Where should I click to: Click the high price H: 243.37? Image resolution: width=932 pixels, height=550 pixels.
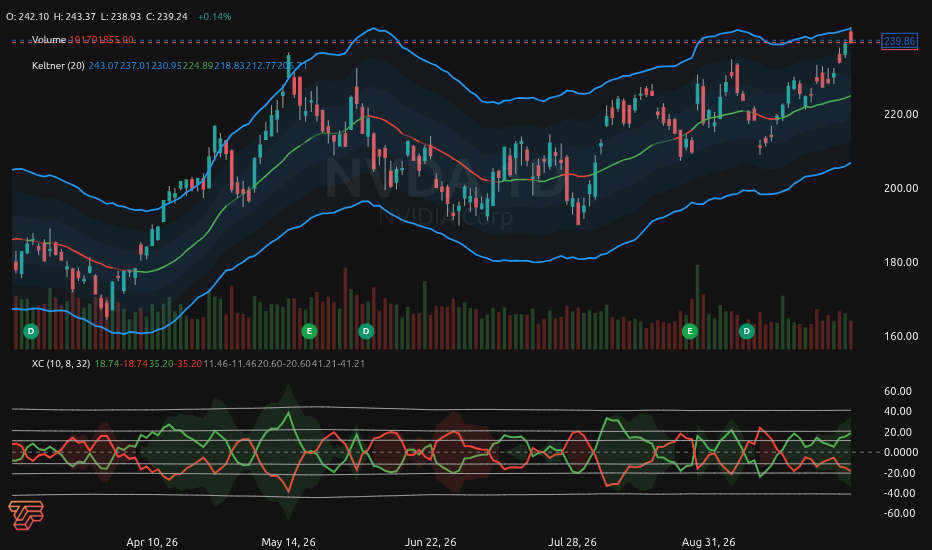[74, 17]
